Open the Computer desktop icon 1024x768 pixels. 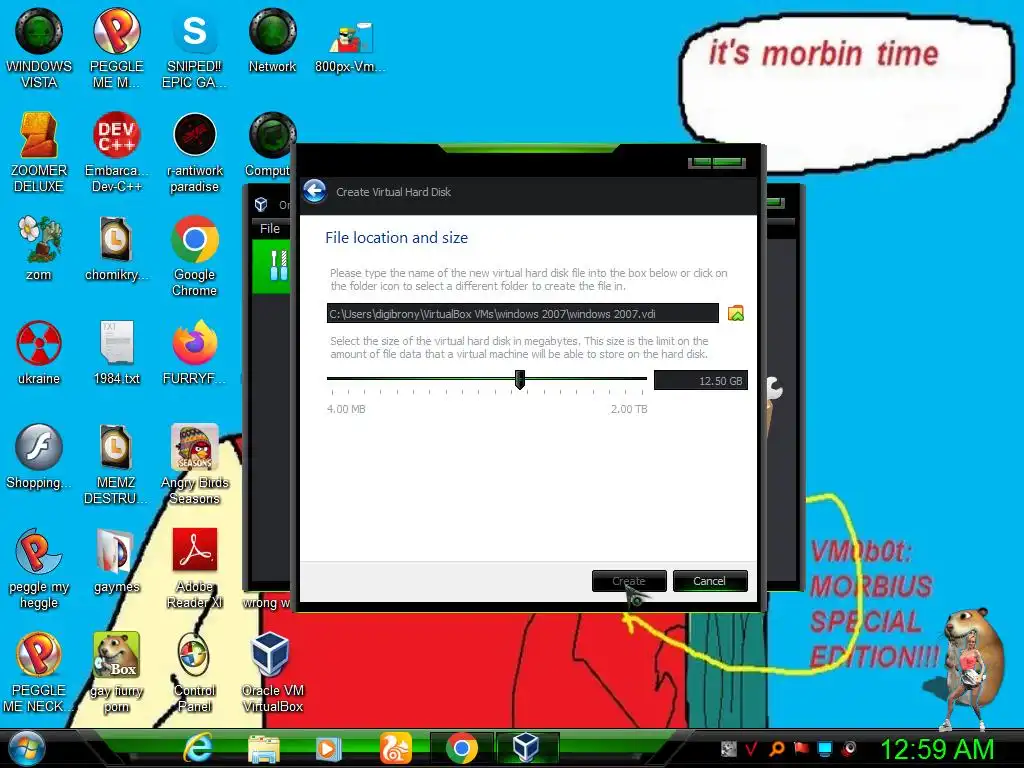pyautogui.click(x=269, y=145)
